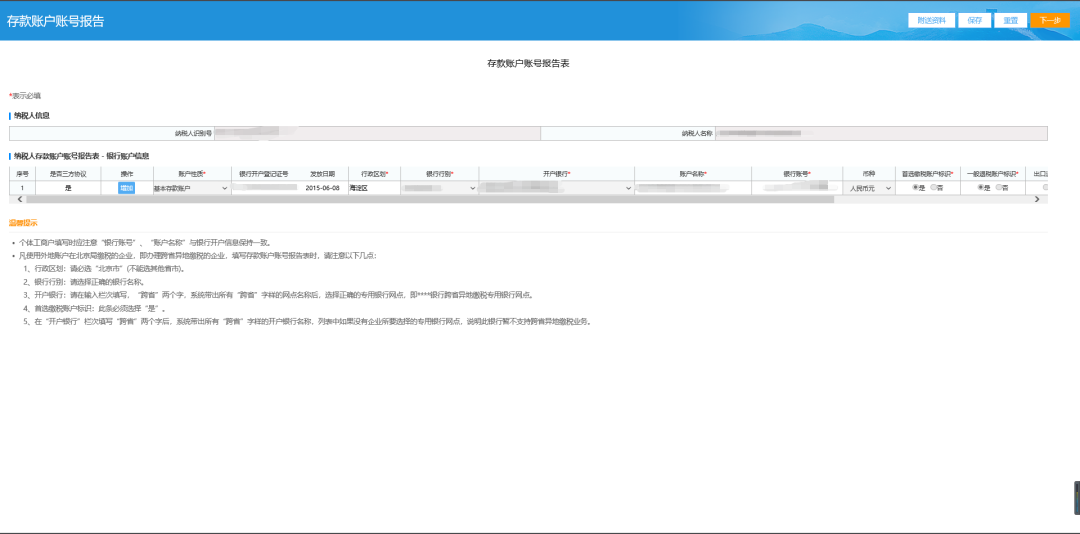Click the 开户银行 column header

(557, 174)
